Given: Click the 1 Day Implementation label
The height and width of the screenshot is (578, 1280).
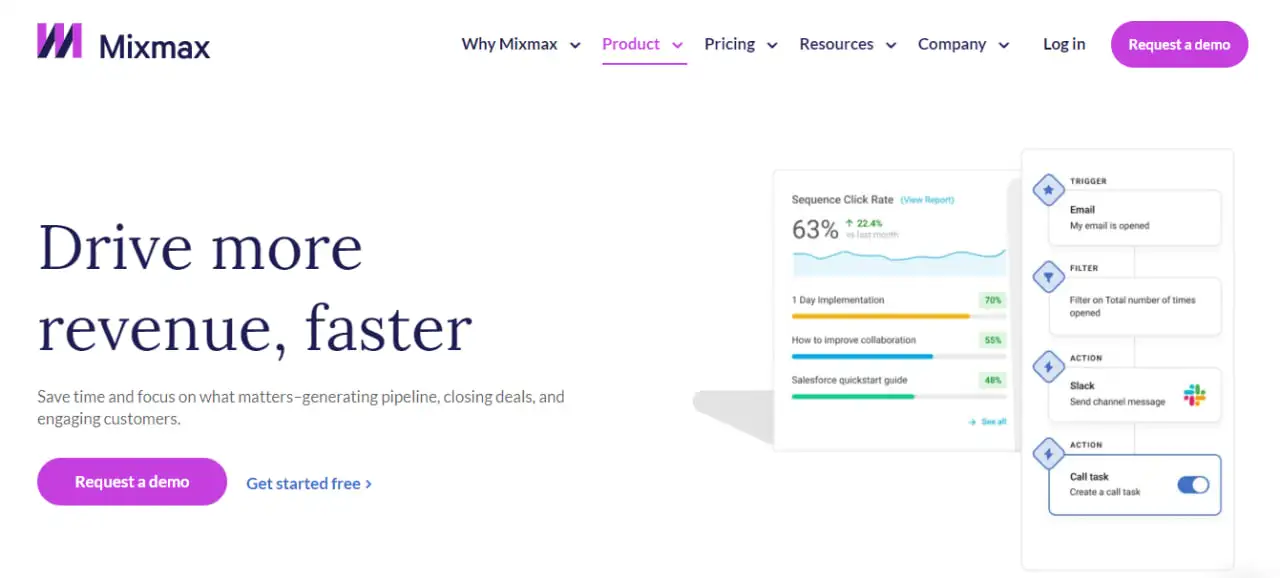Looking at the screenshot, I should click(838, 300).
